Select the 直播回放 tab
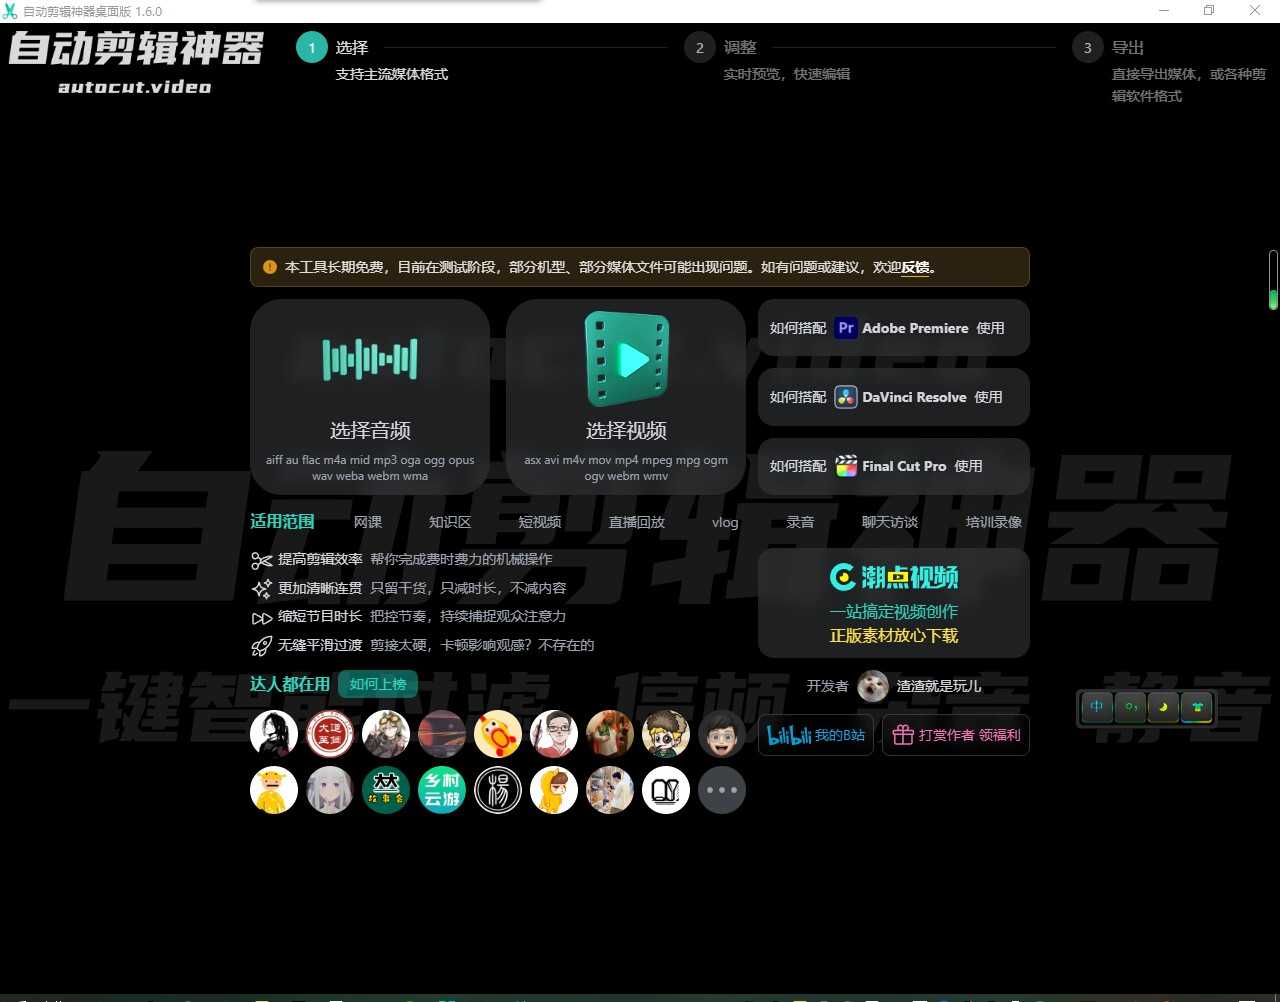Viewport: 1280px width, 1002px height. (x=637, y=522)
